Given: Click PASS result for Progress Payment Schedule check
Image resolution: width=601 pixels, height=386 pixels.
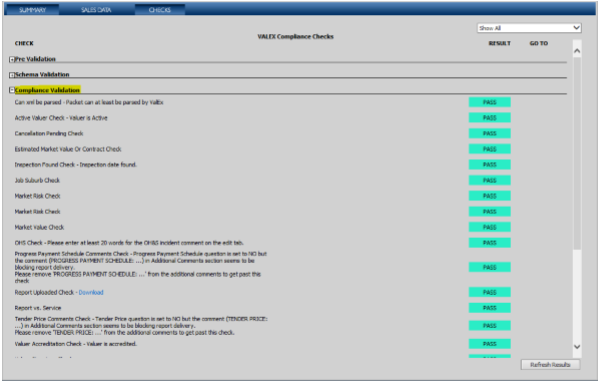Looking at the screenshot, I should 489,267.
